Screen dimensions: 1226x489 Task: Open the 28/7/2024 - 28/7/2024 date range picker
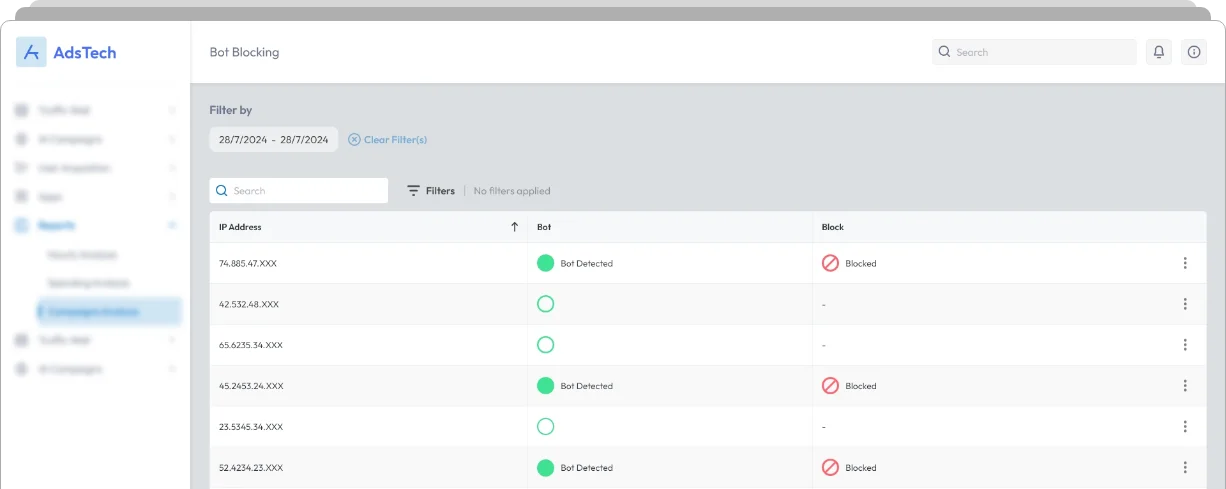click(274, 140)
